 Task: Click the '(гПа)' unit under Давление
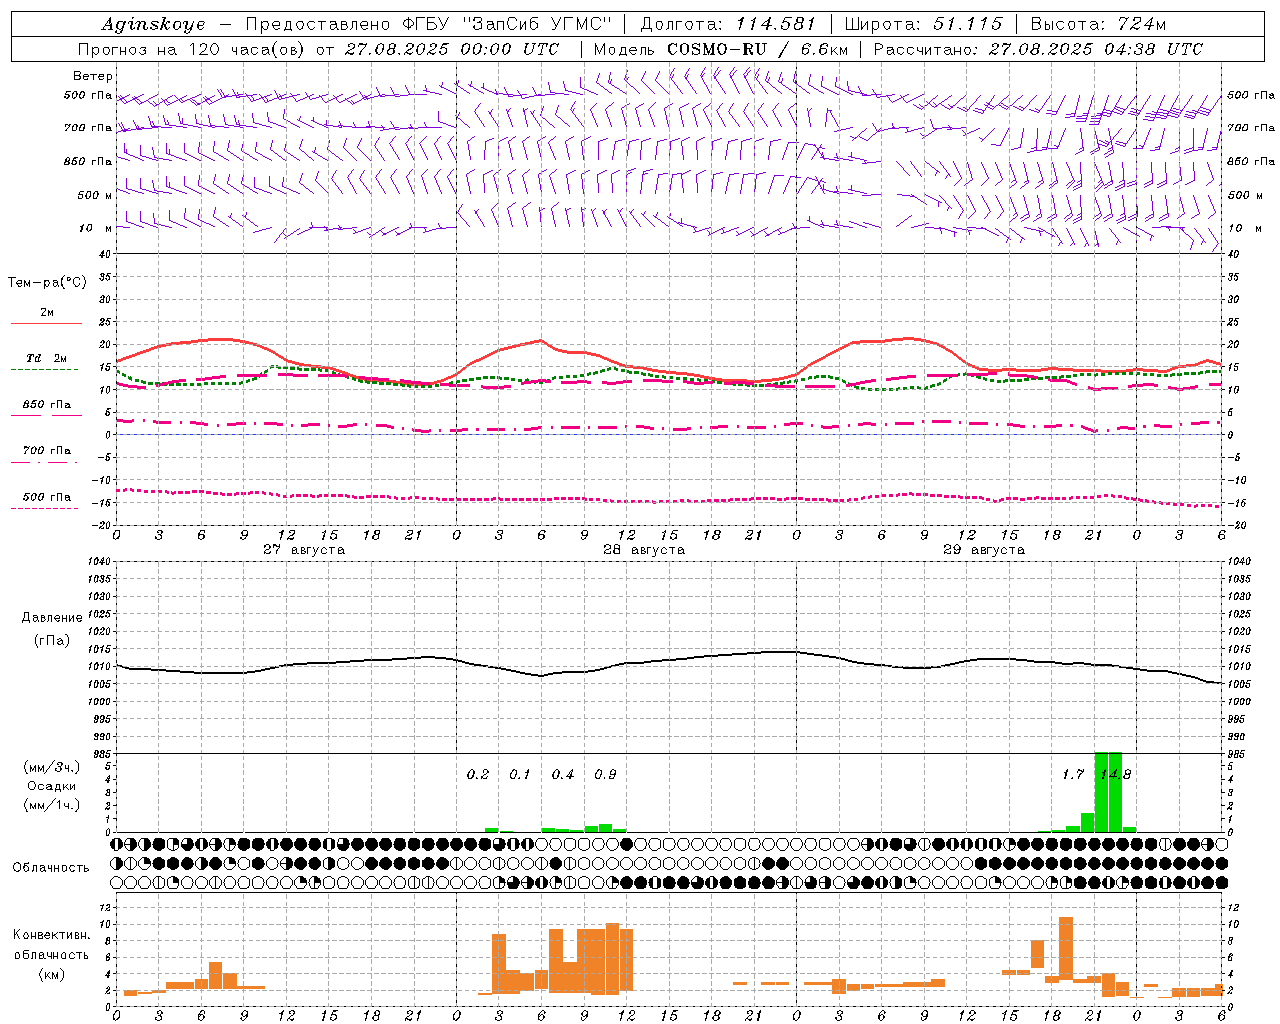tap(52, 640)
